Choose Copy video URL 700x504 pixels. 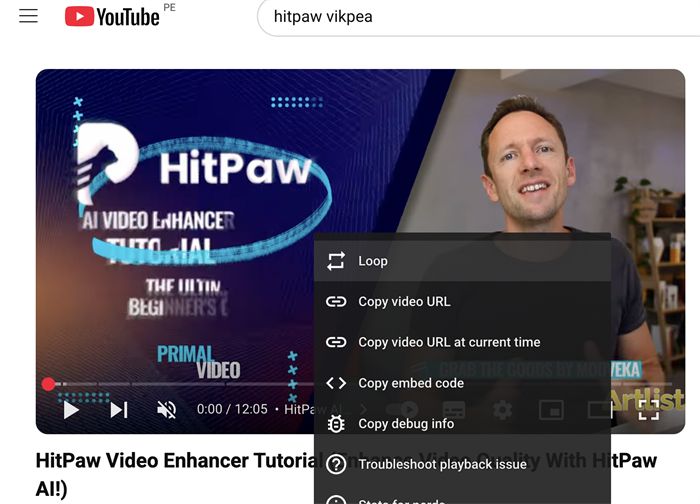462,302
